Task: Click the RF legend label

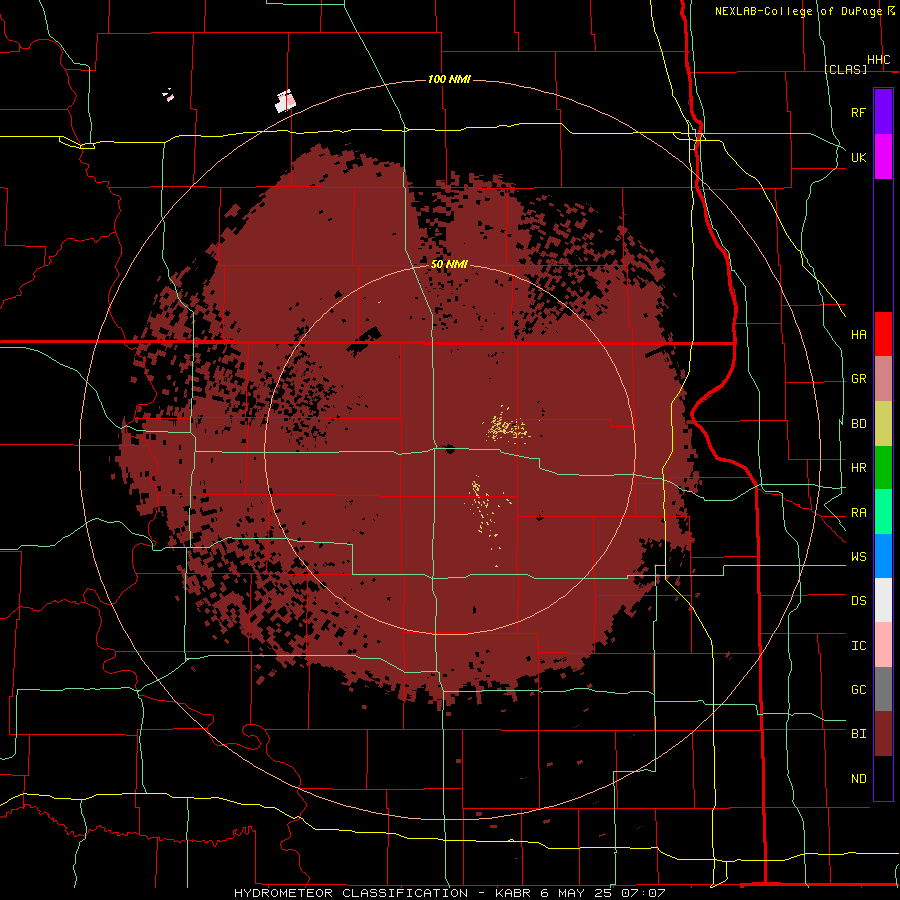Action: coord(858,112)
